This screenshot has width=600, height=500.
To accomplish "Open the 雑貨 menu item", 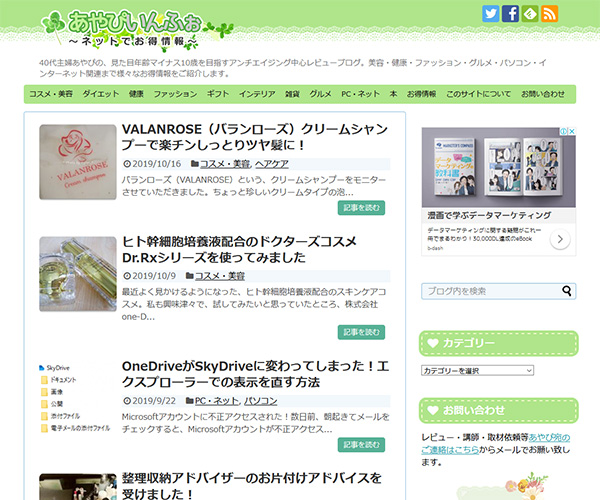I will pyautogui.click(x=292, y=94).
